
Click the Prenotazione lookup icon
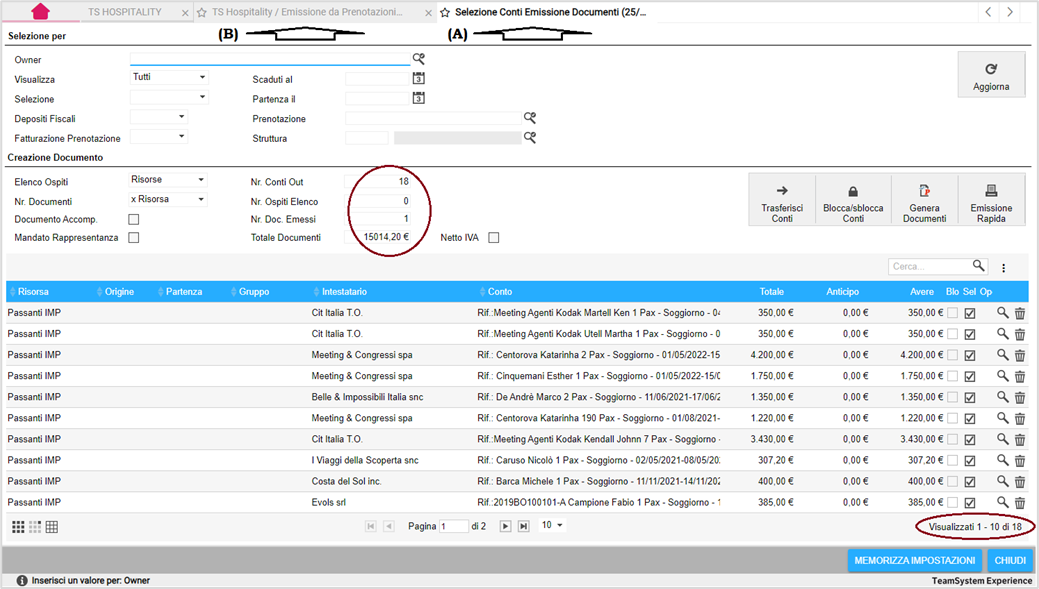pyautogui.click(x=529, y=118)
